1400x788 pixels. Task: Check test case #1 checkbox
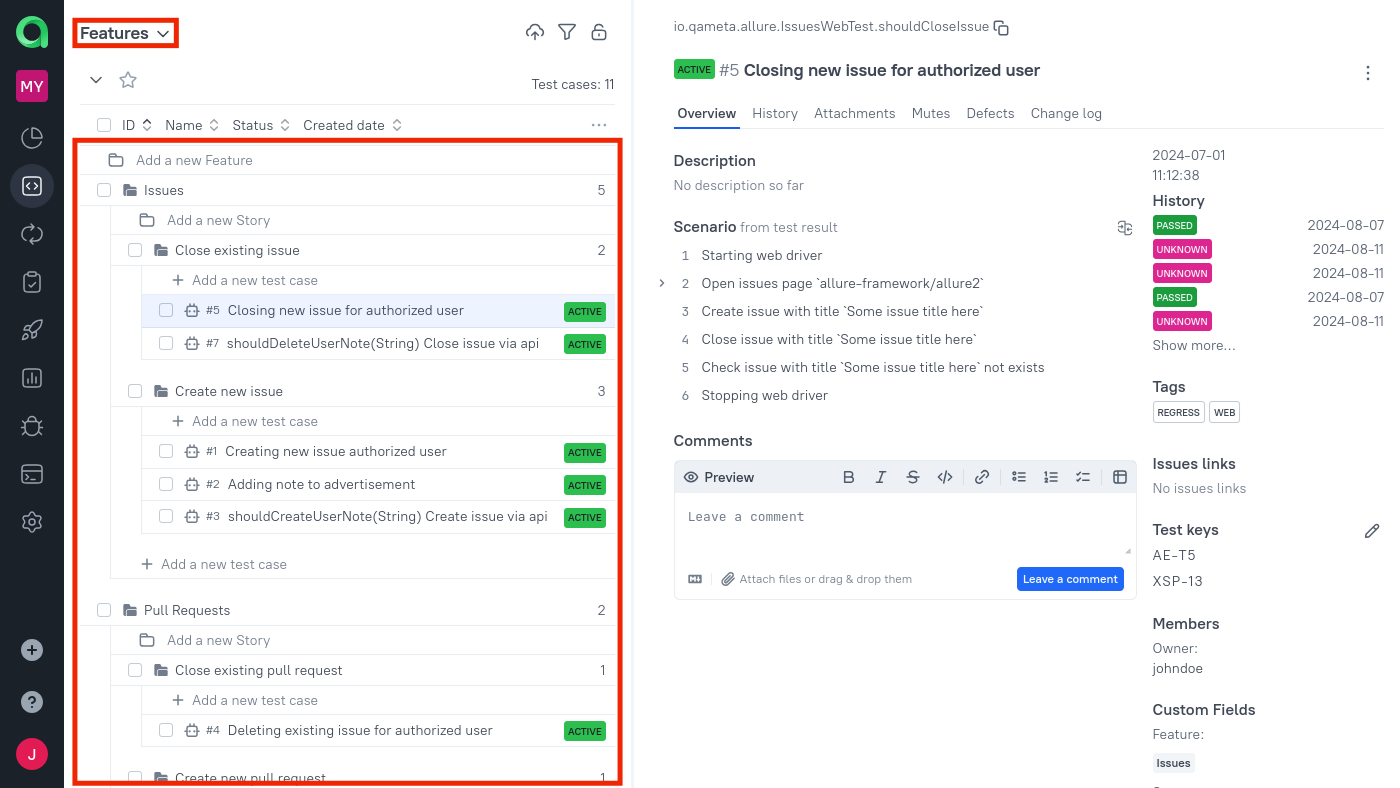(x=166, y=451)
